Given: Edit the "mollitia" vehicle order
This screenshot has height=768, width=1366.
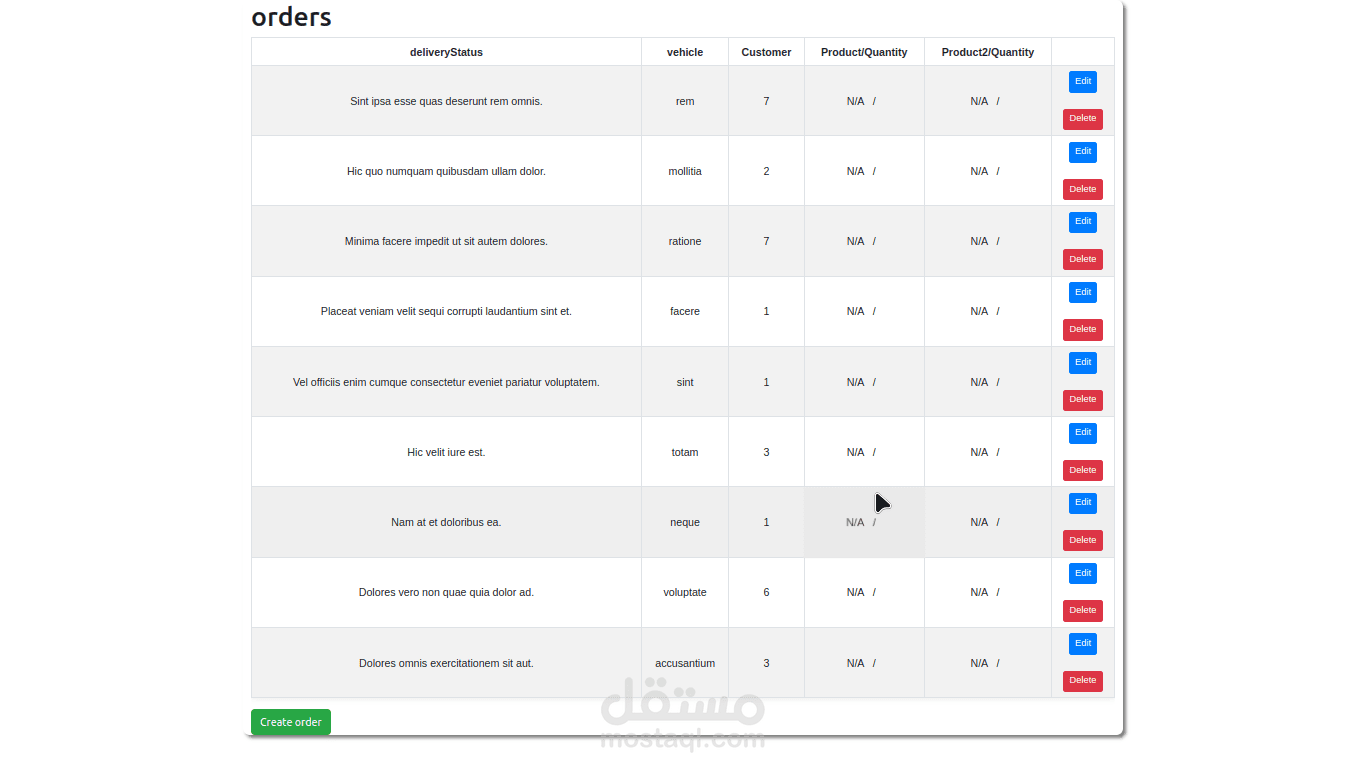Looking at the screenshot, I should click(x=1082, y=151).
